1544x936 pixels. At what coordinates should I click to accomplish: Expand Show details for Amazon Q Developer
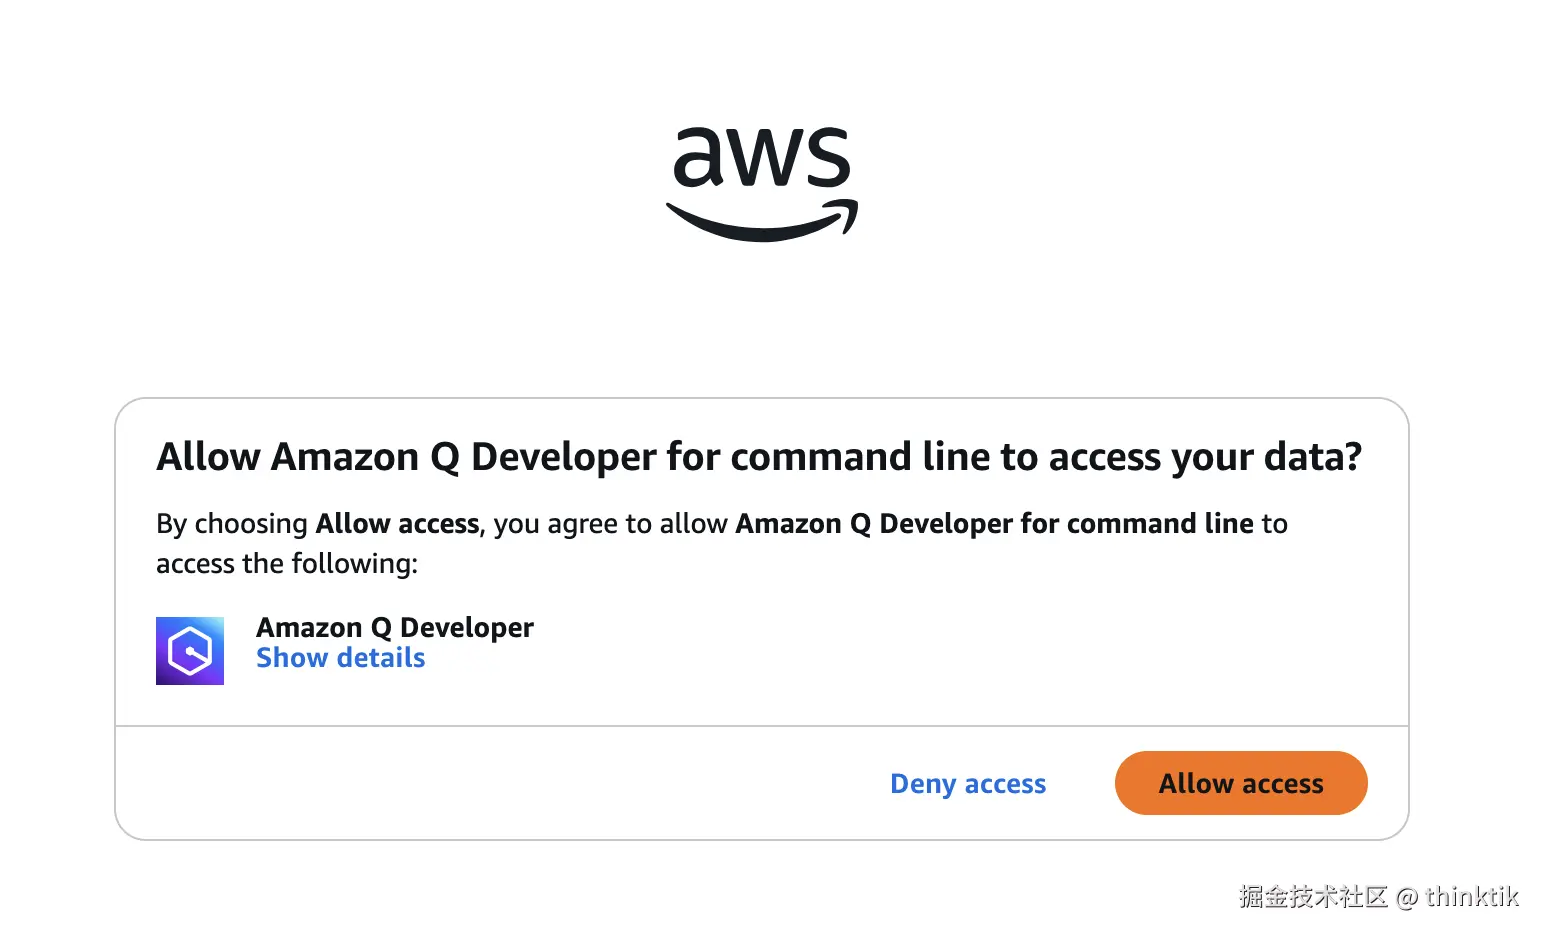pyautogui.click(x=340, y=658)
